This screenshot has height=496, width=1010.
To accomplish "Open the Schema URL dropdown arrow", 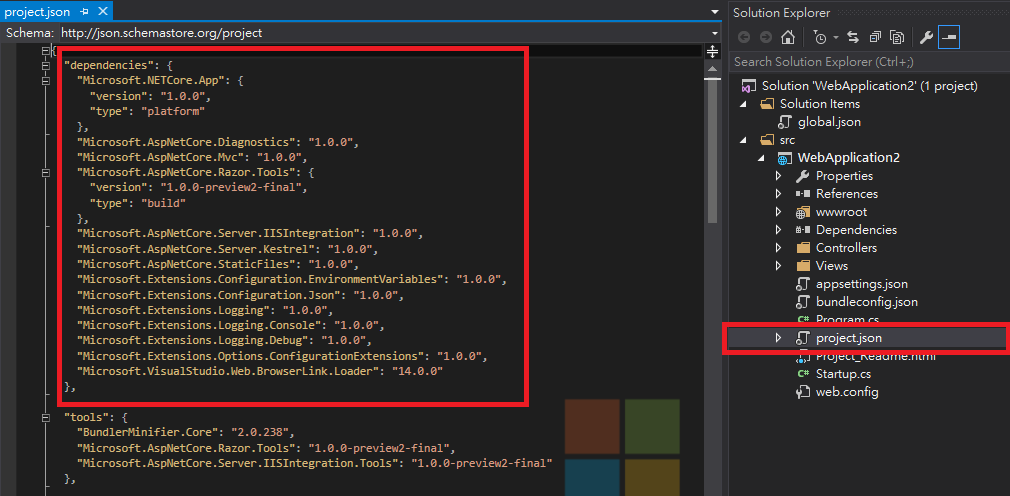I will (715, 33).
